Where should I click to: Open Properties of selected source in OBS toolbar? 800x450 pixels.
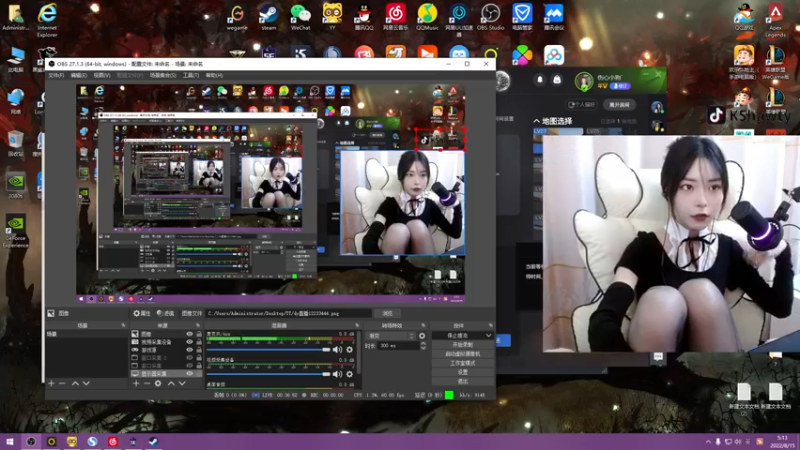pyautogui.click(x=141, y=313)
